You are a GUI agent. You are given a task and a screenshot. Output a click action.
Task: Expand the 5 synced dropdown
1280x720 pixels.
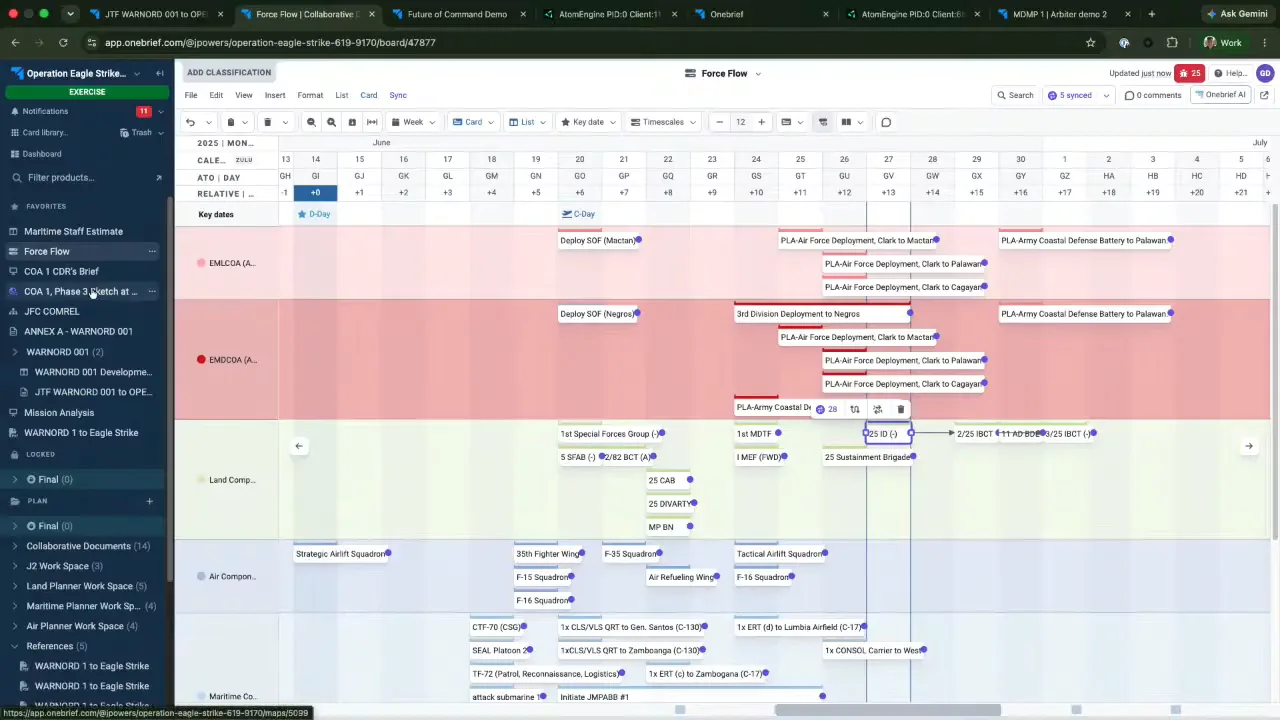point(1106,96)
